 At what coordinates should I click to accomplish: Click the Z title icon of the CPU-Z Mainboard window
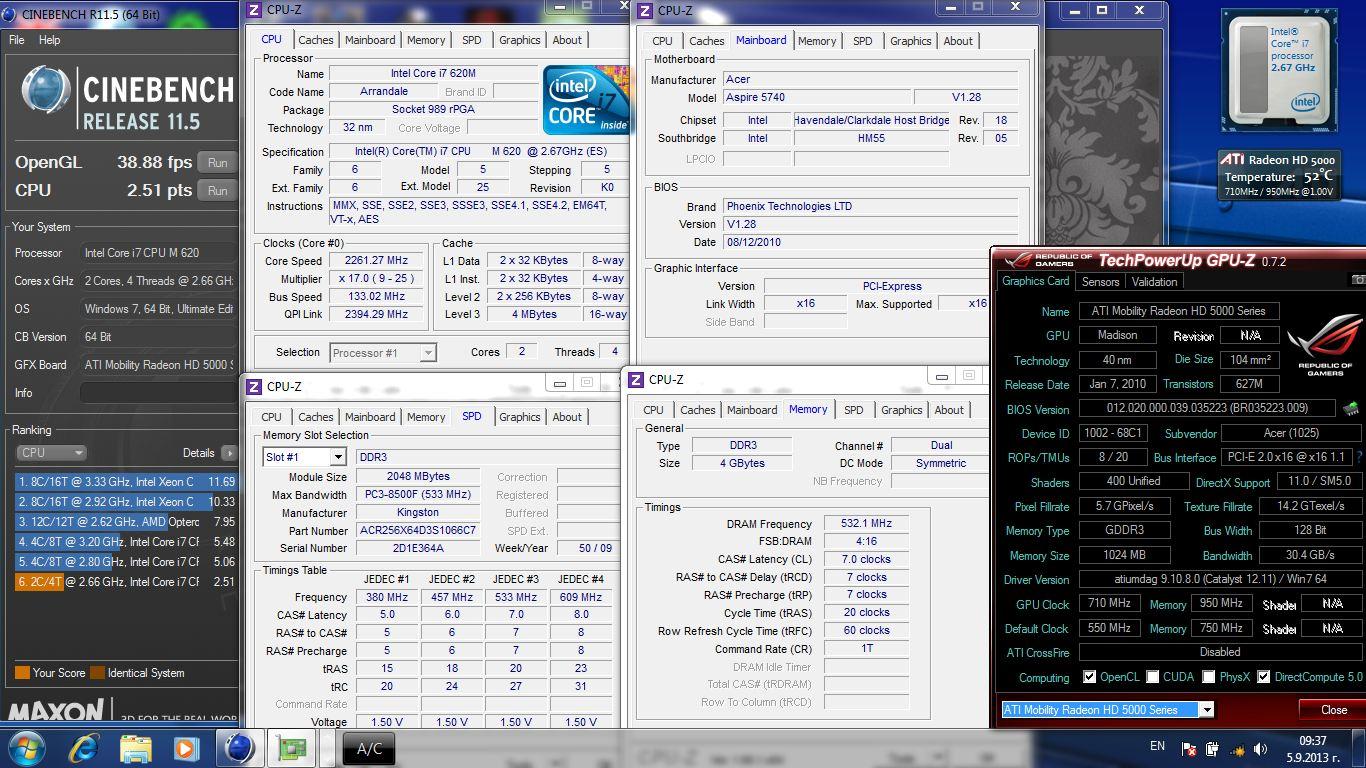pyautogui.click(x=644, y=10)
